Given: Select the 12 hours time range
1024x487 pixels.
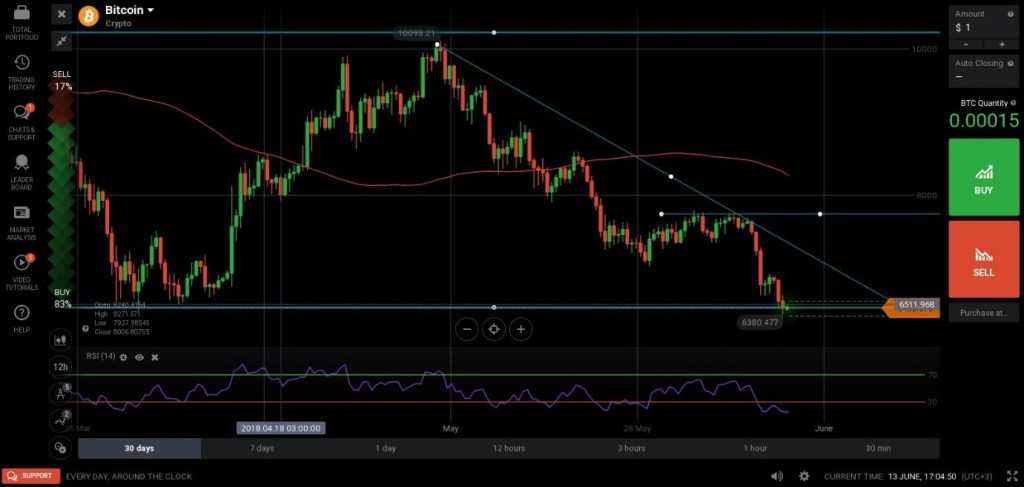Looking at the screenshot, I should point(509,448).
